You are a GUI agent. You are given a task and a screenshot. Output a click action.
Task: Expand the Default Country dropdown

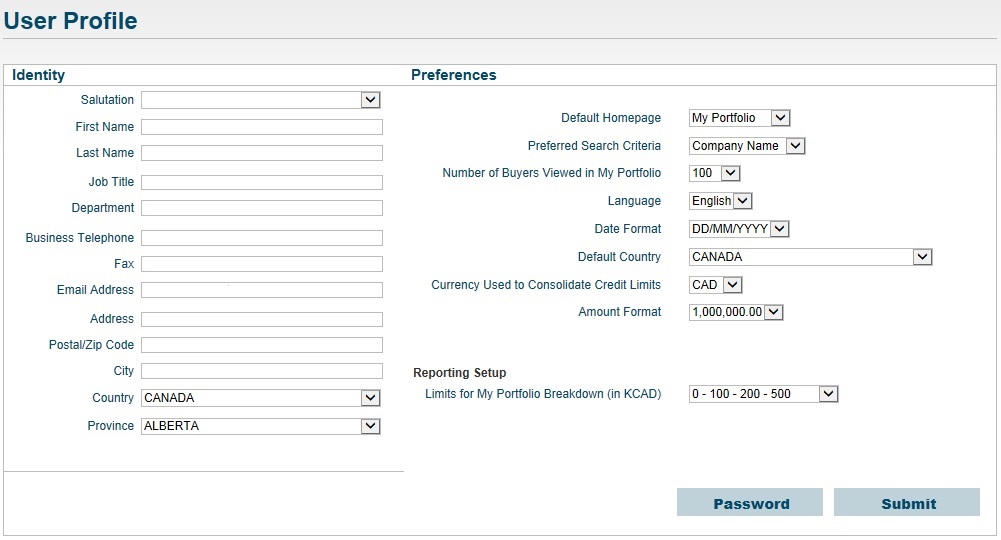click(x=811, y=257)
